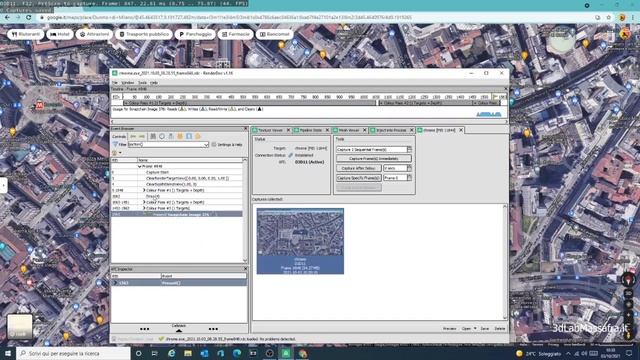
Task: Open the Event Browser filter dropdown arrow
Action: click(x=206, y=144)
